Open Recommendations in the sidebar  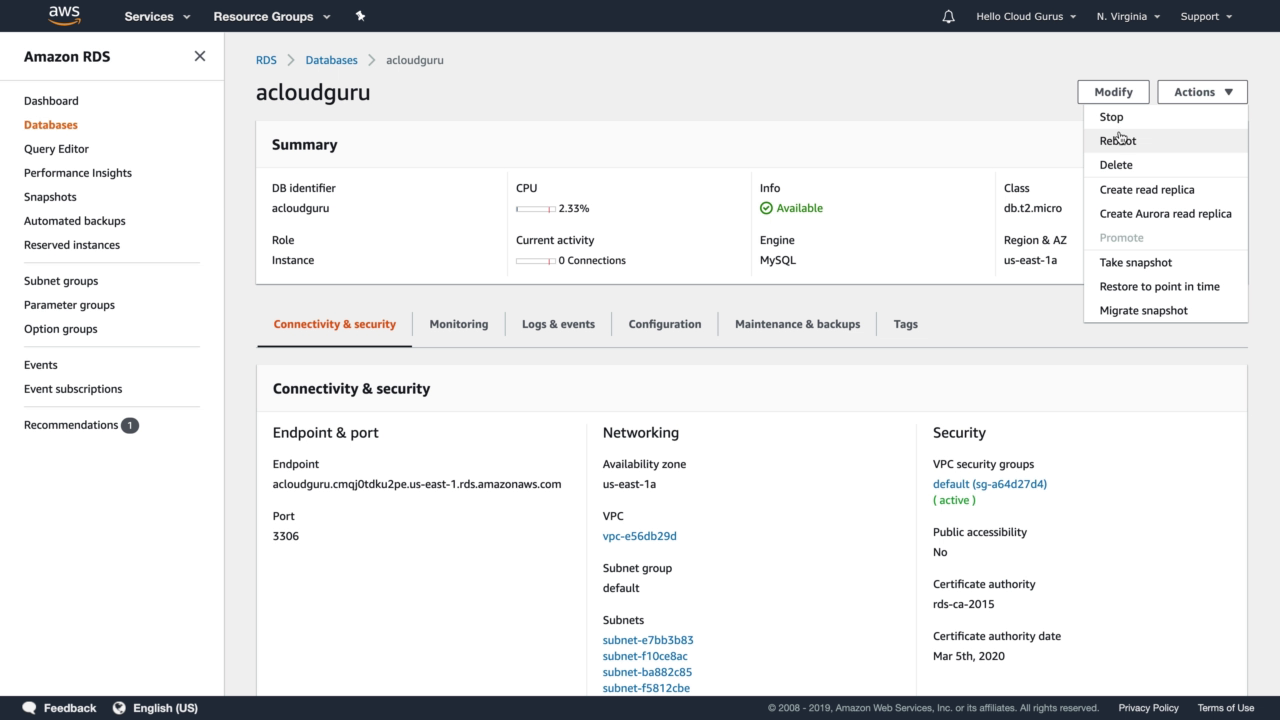pyautogui.click(x=71, y=425)
